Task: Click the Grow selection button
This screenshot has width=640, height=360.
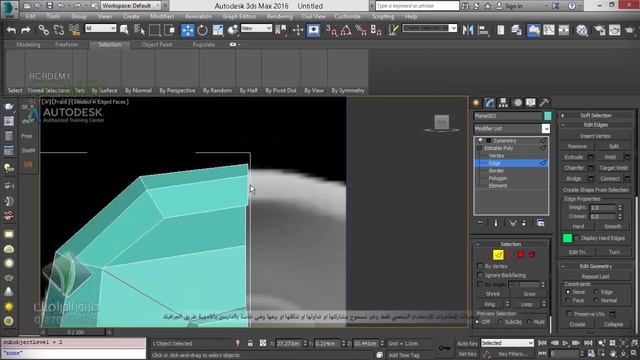Action: coord(529,293)
